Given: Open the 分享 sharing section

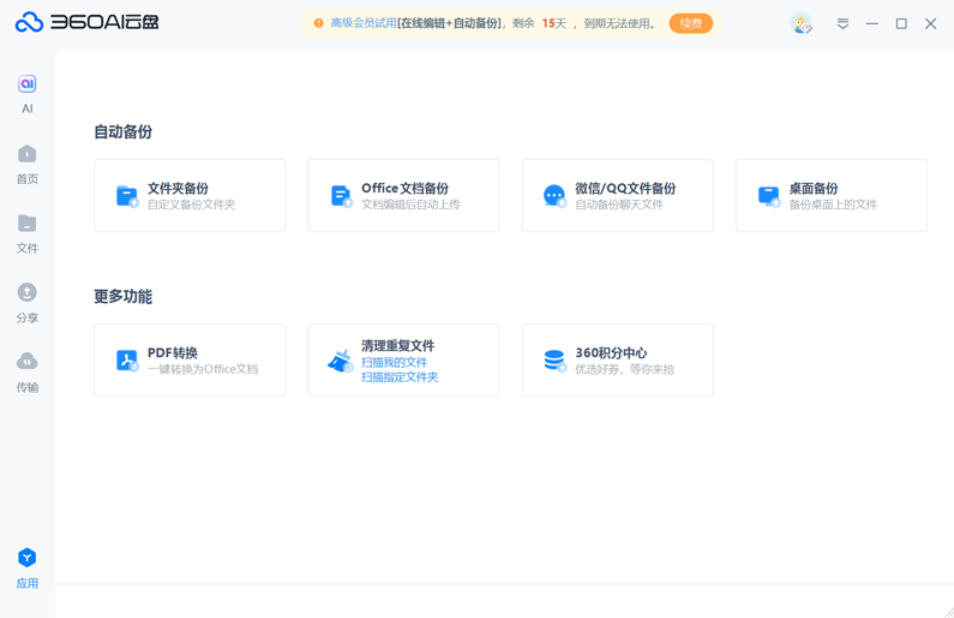Looking at the screenshot, I should [27, 300].
